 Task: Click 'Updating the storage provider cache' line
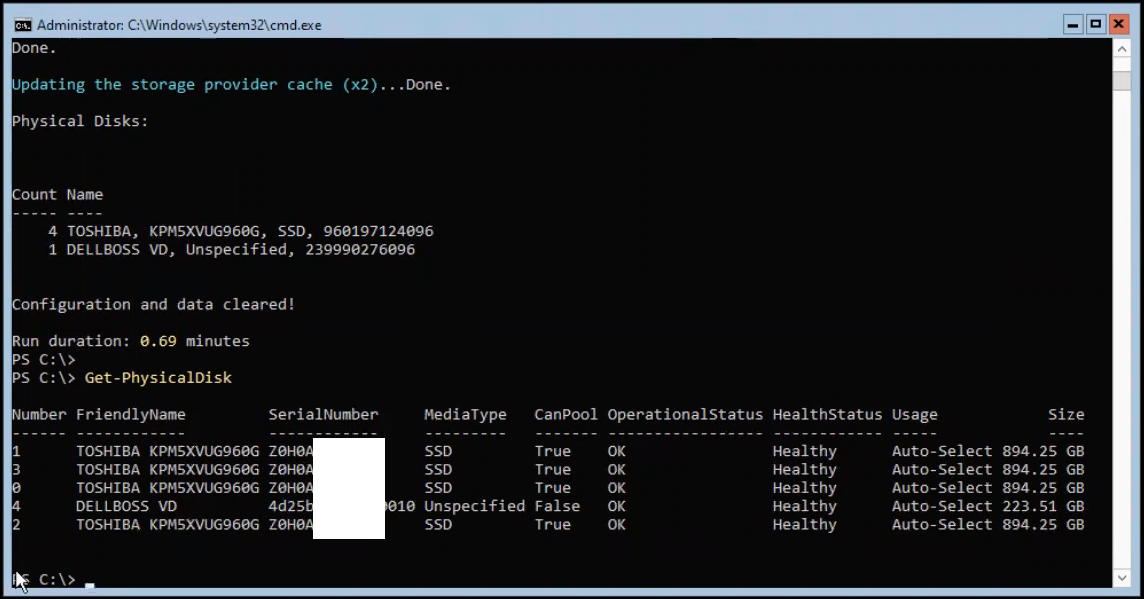point(231,85)
